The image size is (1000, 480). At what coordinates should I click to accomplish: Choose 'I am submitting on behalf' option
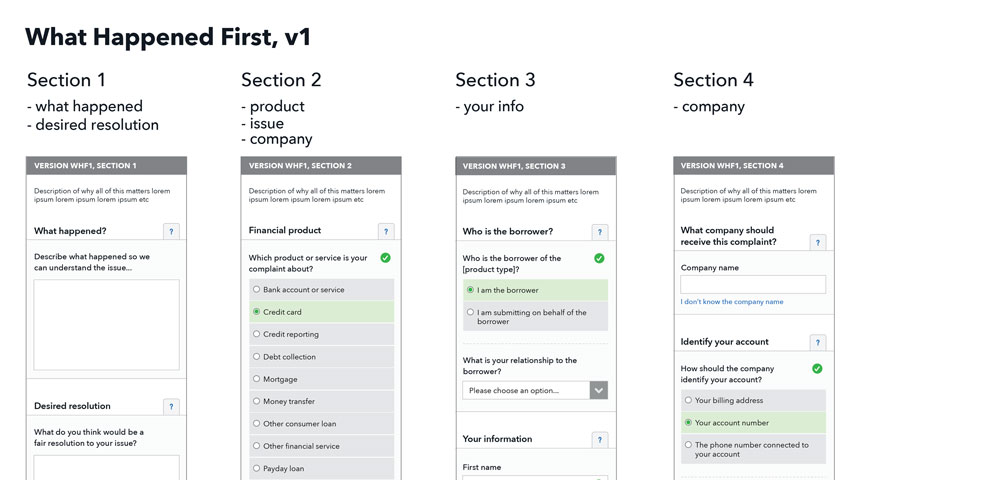(x=470, y=312)
